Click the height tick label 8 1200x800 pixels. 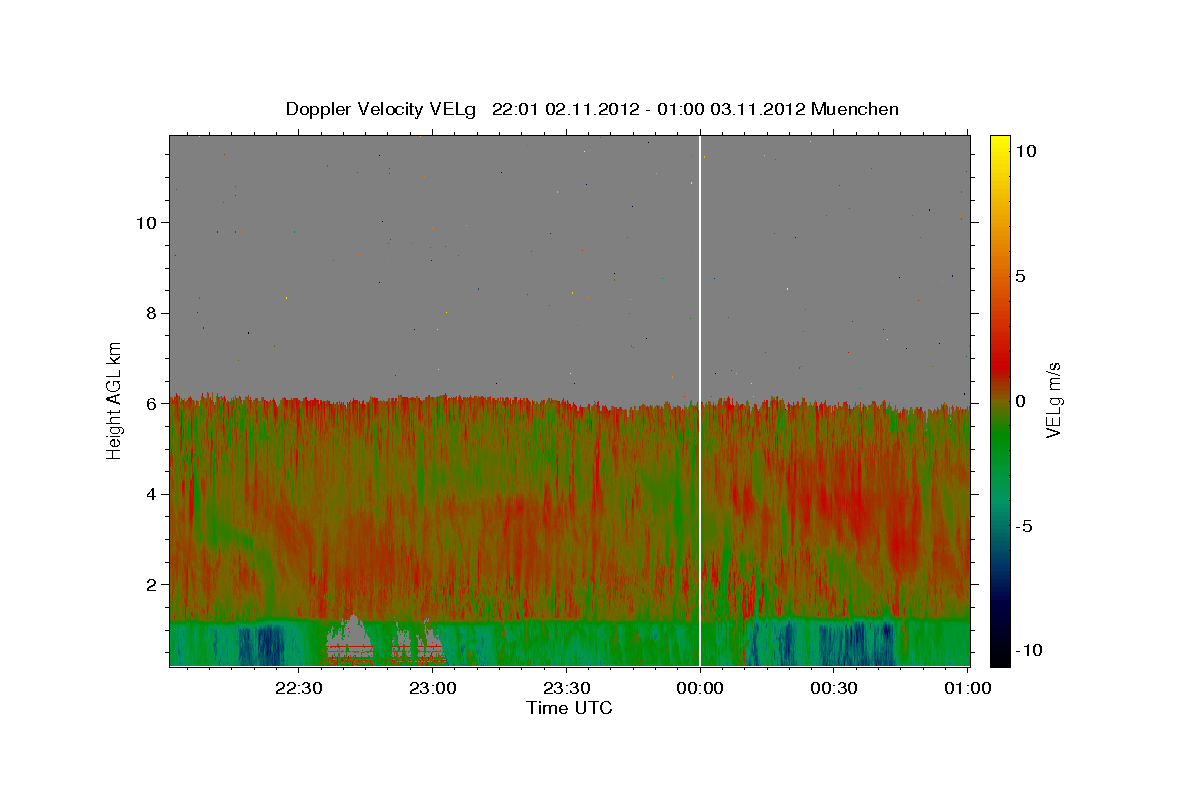click(151, 313)
